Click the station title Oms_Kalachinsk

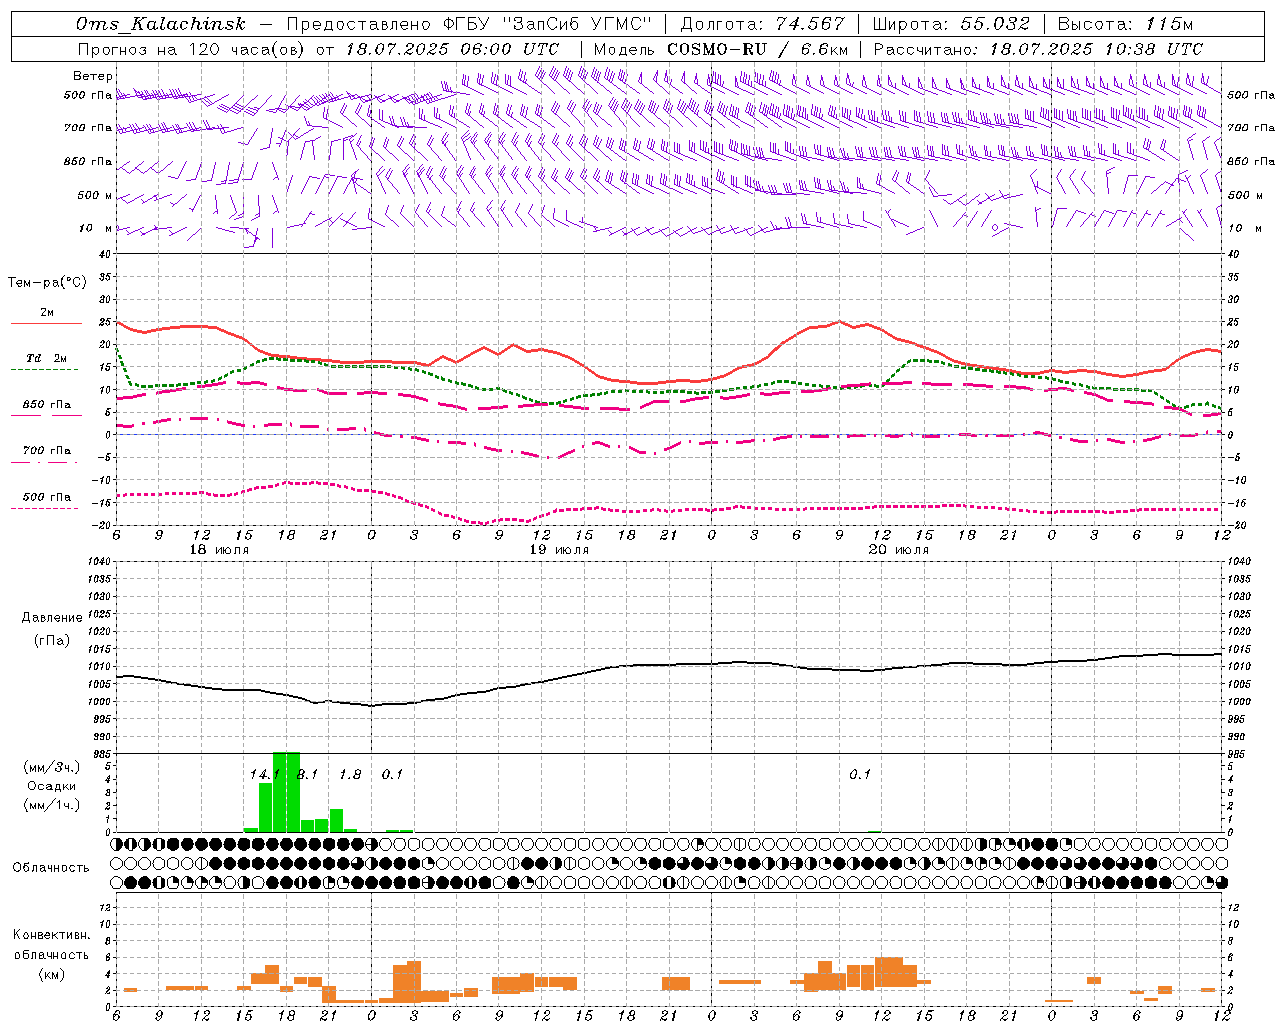pos(160,24)
